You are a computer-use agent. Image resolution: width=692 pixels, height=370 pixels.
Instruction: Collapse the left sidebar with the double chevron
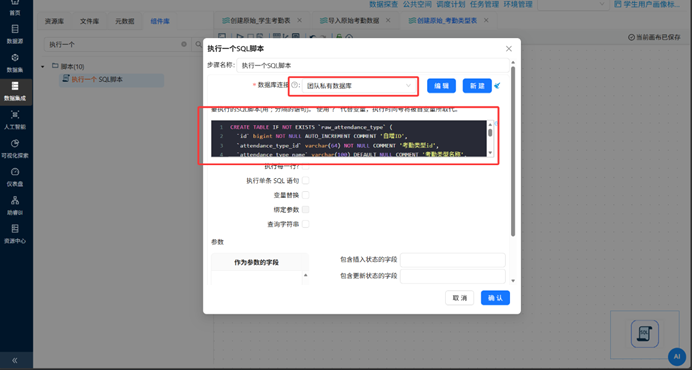[15, 360]
